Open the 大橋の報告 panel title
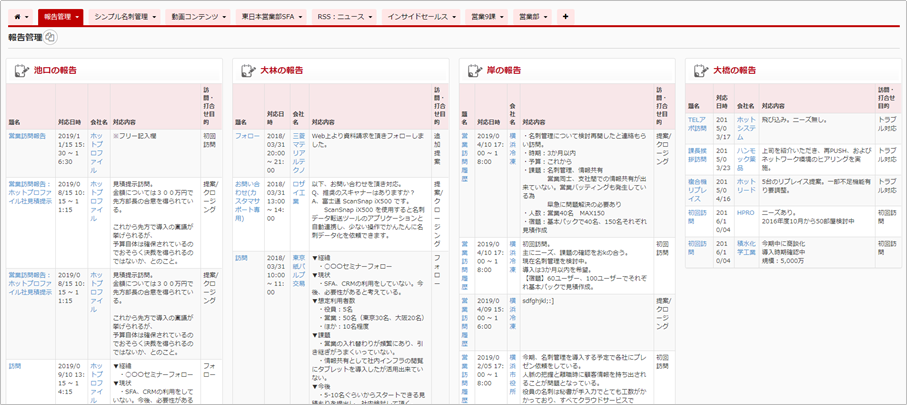Screen dimensions: 907x405 tap(735, 71)
